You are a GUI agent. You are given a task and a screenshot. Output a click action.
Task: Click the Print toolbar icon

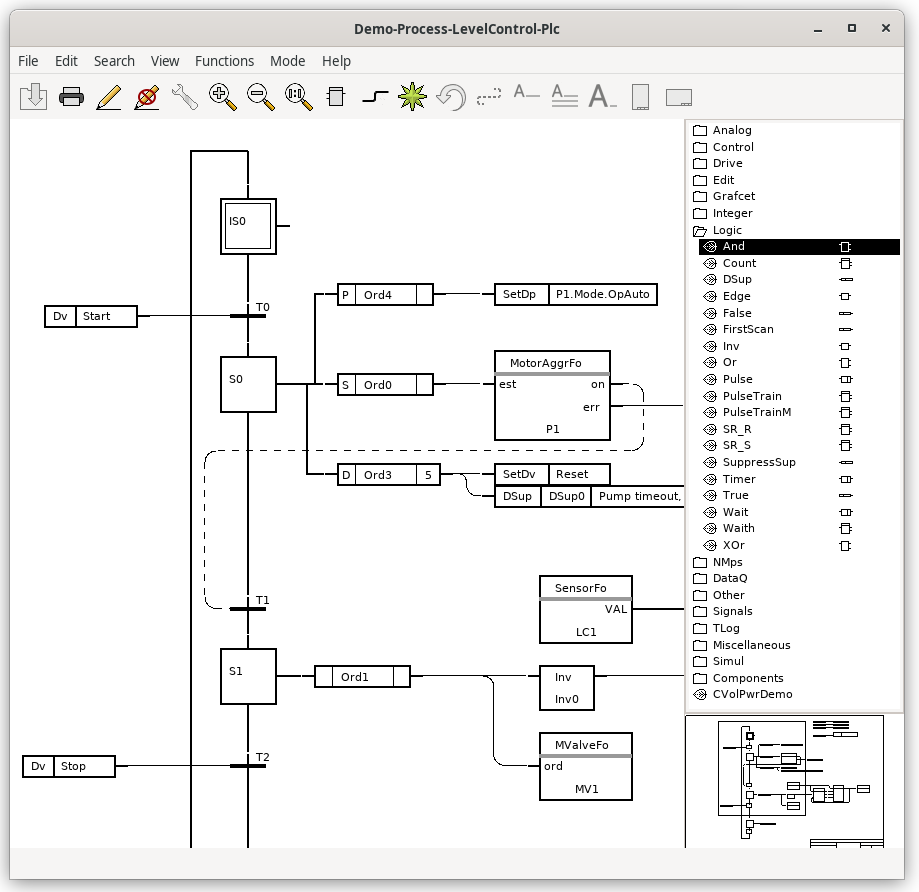(72, 96)
